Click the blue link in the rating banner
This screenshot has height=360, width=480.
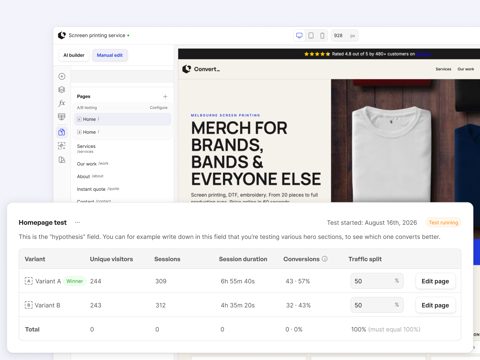point(424,54)
